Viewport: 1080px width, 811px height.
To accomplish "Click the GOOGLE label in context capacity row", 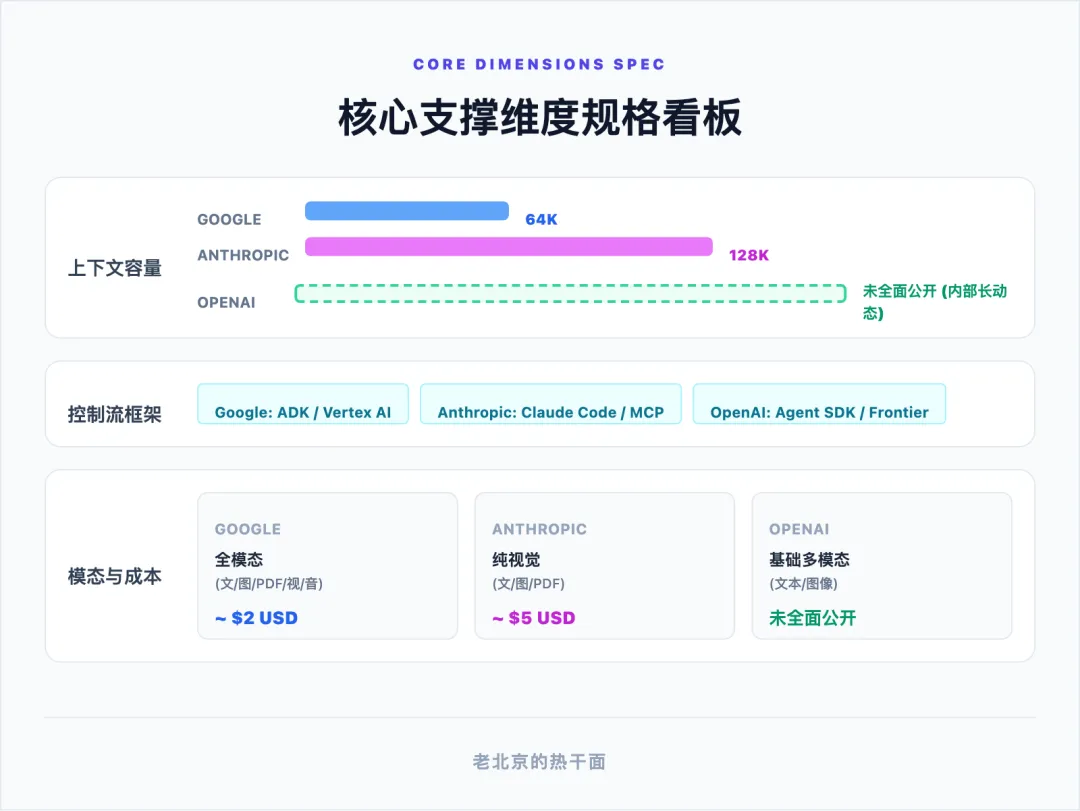I will click(x=229, y=220).
